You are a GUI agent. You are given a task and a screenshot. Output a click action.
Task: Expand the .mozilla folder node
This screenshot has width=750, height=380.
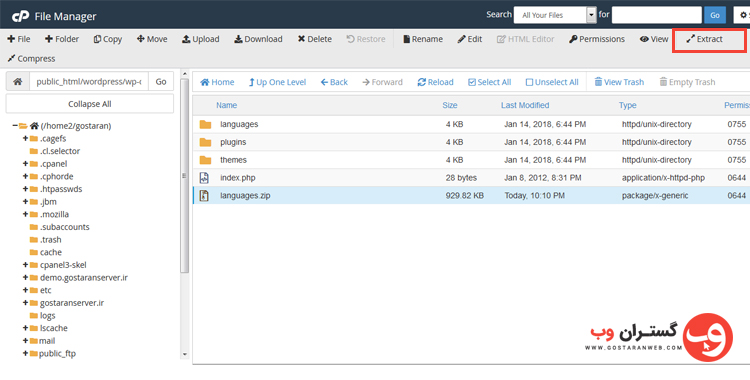coord(25,214)
